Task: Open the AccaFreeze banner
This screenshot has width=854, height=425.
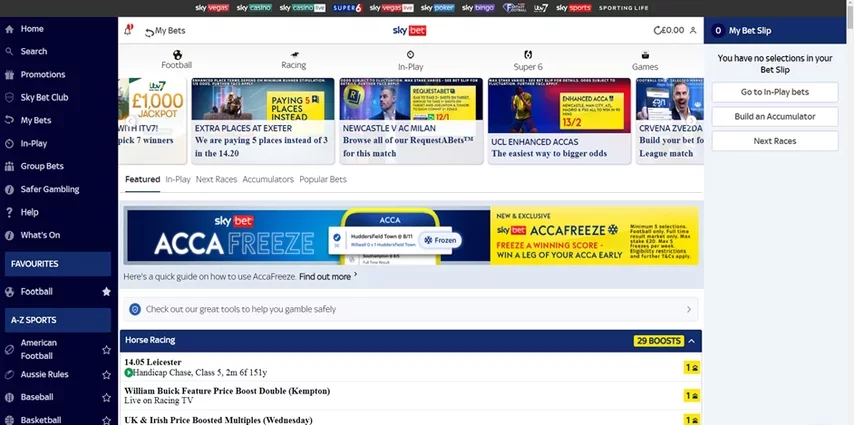Action: tap(412, 236)
